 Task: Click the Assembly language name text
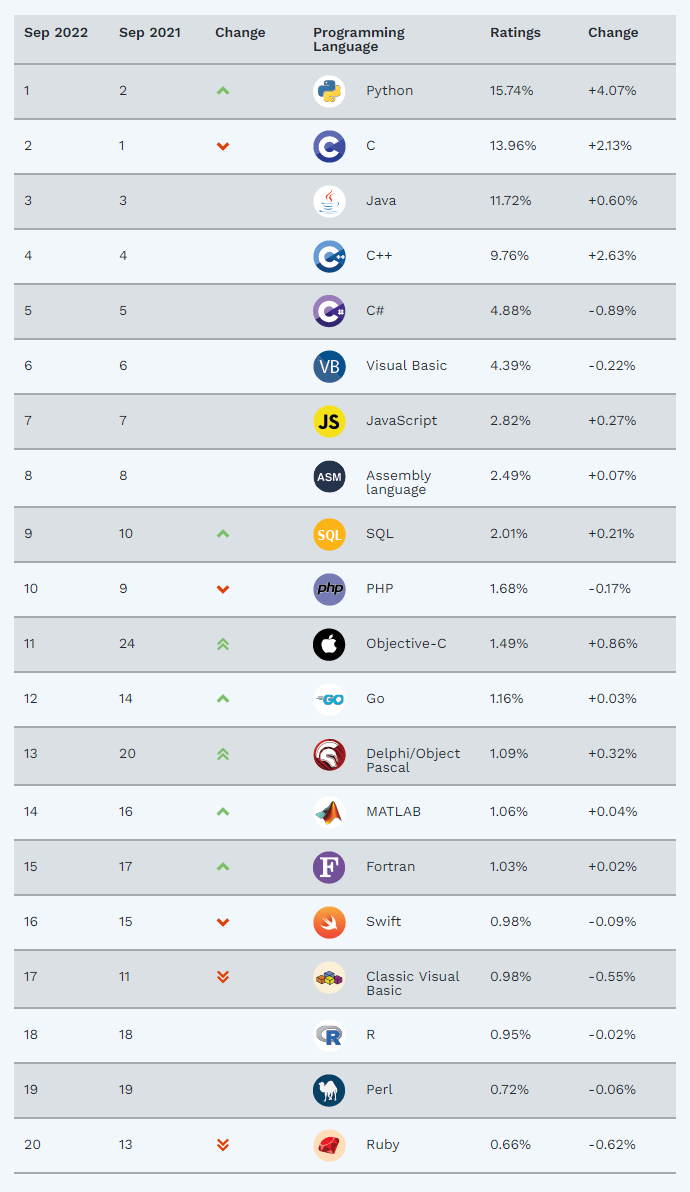(398, 482)
